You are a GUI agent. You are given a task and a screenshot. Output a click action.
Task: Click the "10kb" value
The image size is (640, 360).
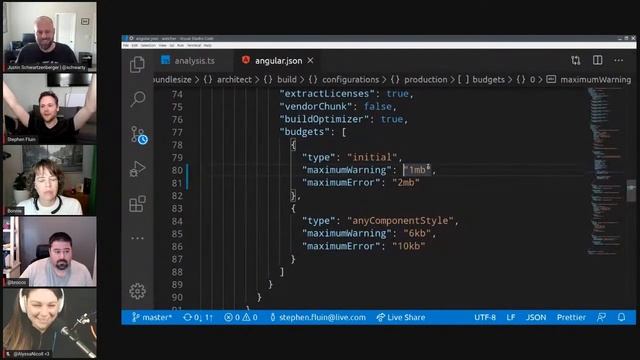pos(409,246)
